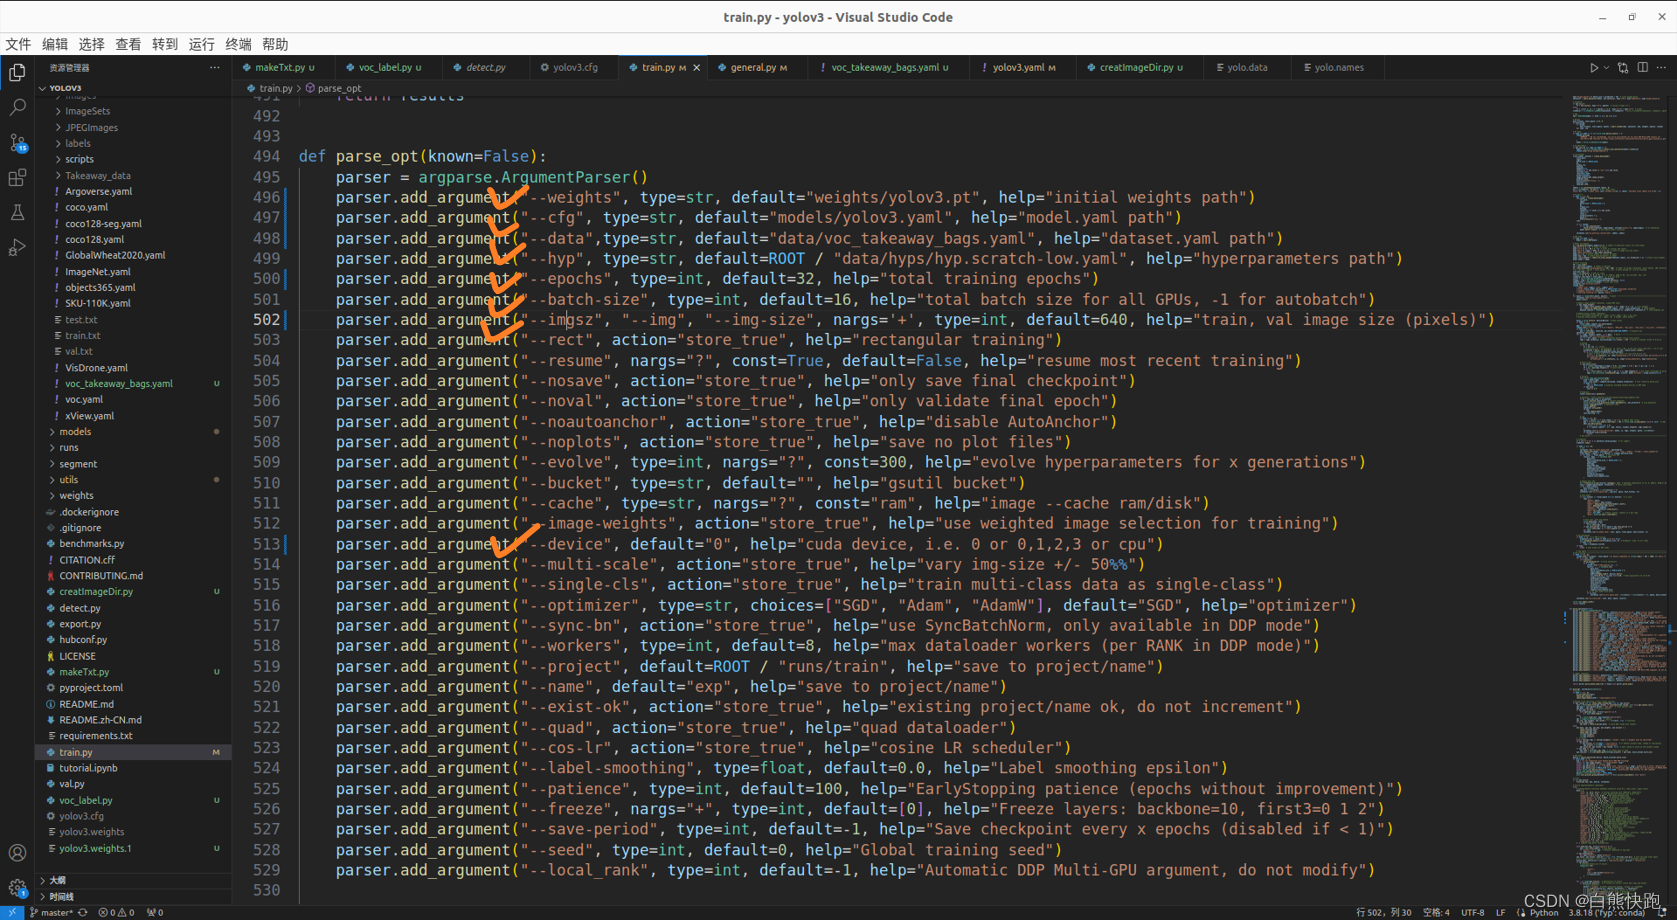
Task: Change the indentation spaces setting
Action: click(1436, 912)
